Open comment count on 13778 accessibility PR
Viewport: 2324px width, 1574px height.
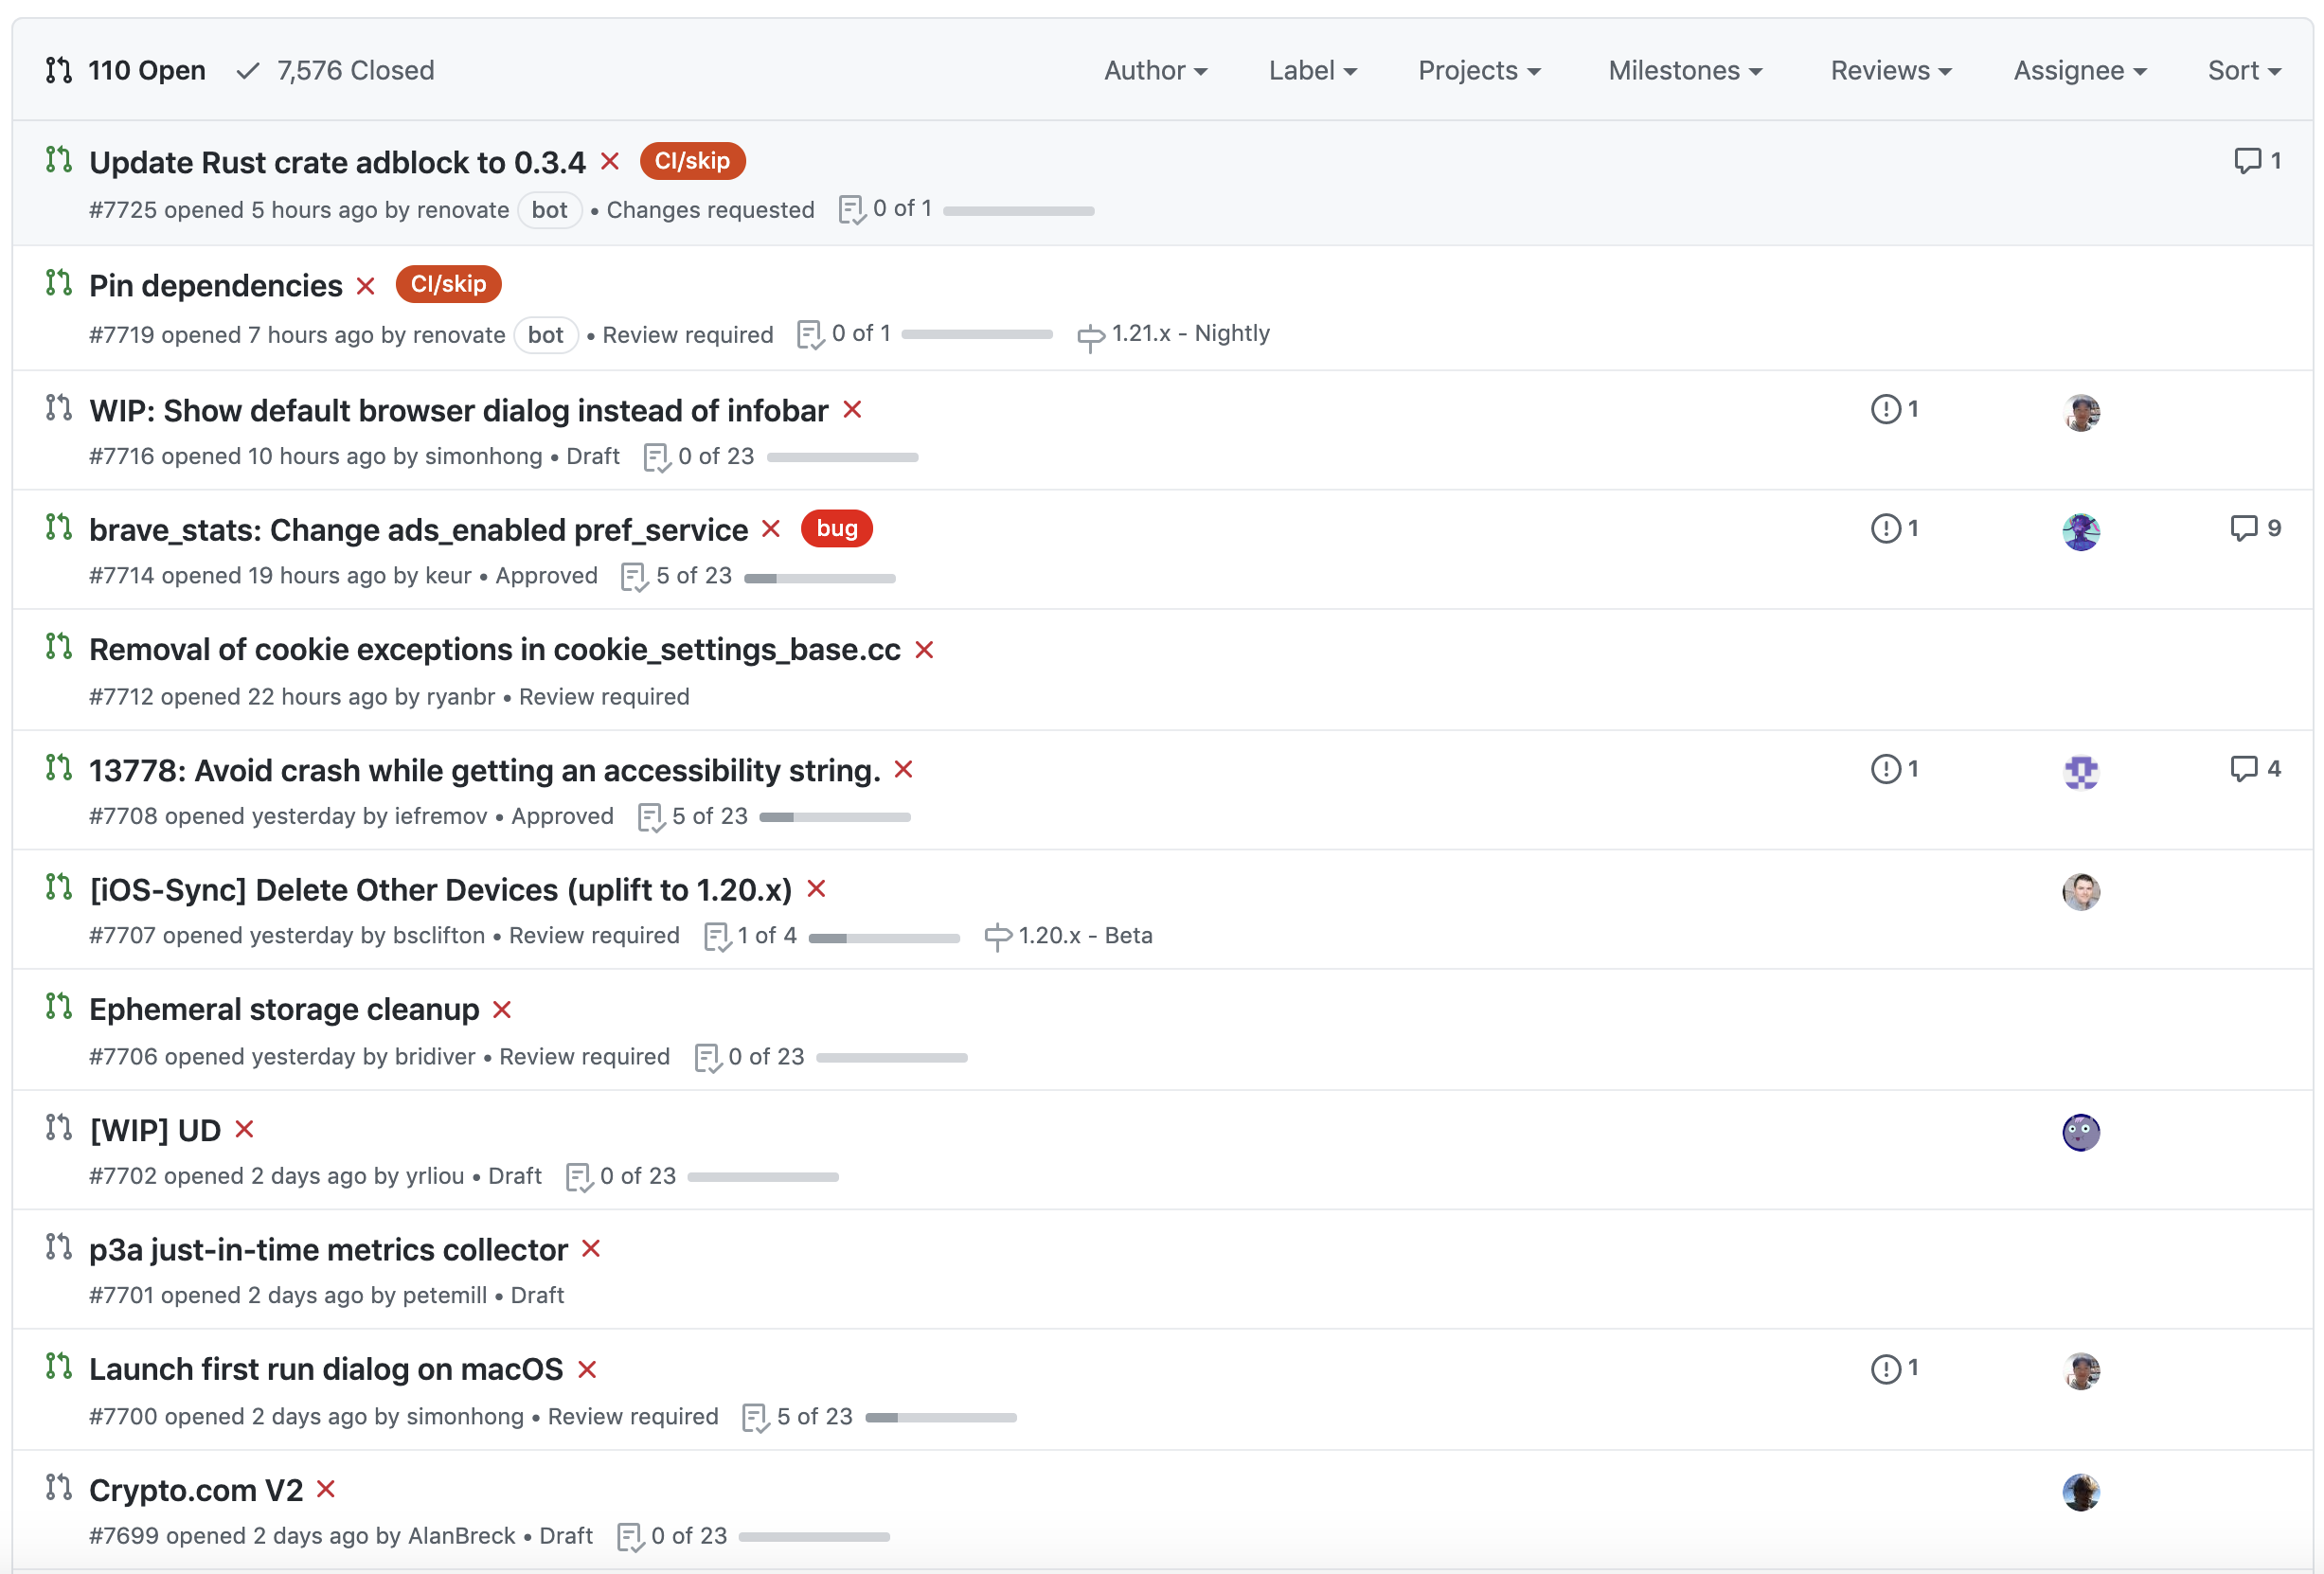tap(2254, 768)
